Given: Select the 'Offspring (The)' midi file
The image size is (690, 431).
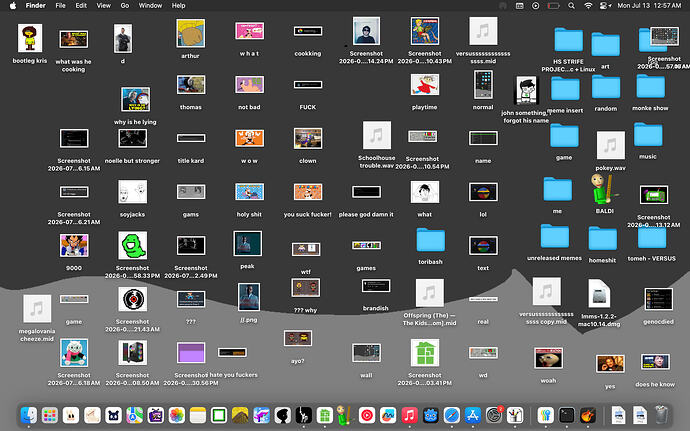Looking at the screenshot, I should 429,293.
